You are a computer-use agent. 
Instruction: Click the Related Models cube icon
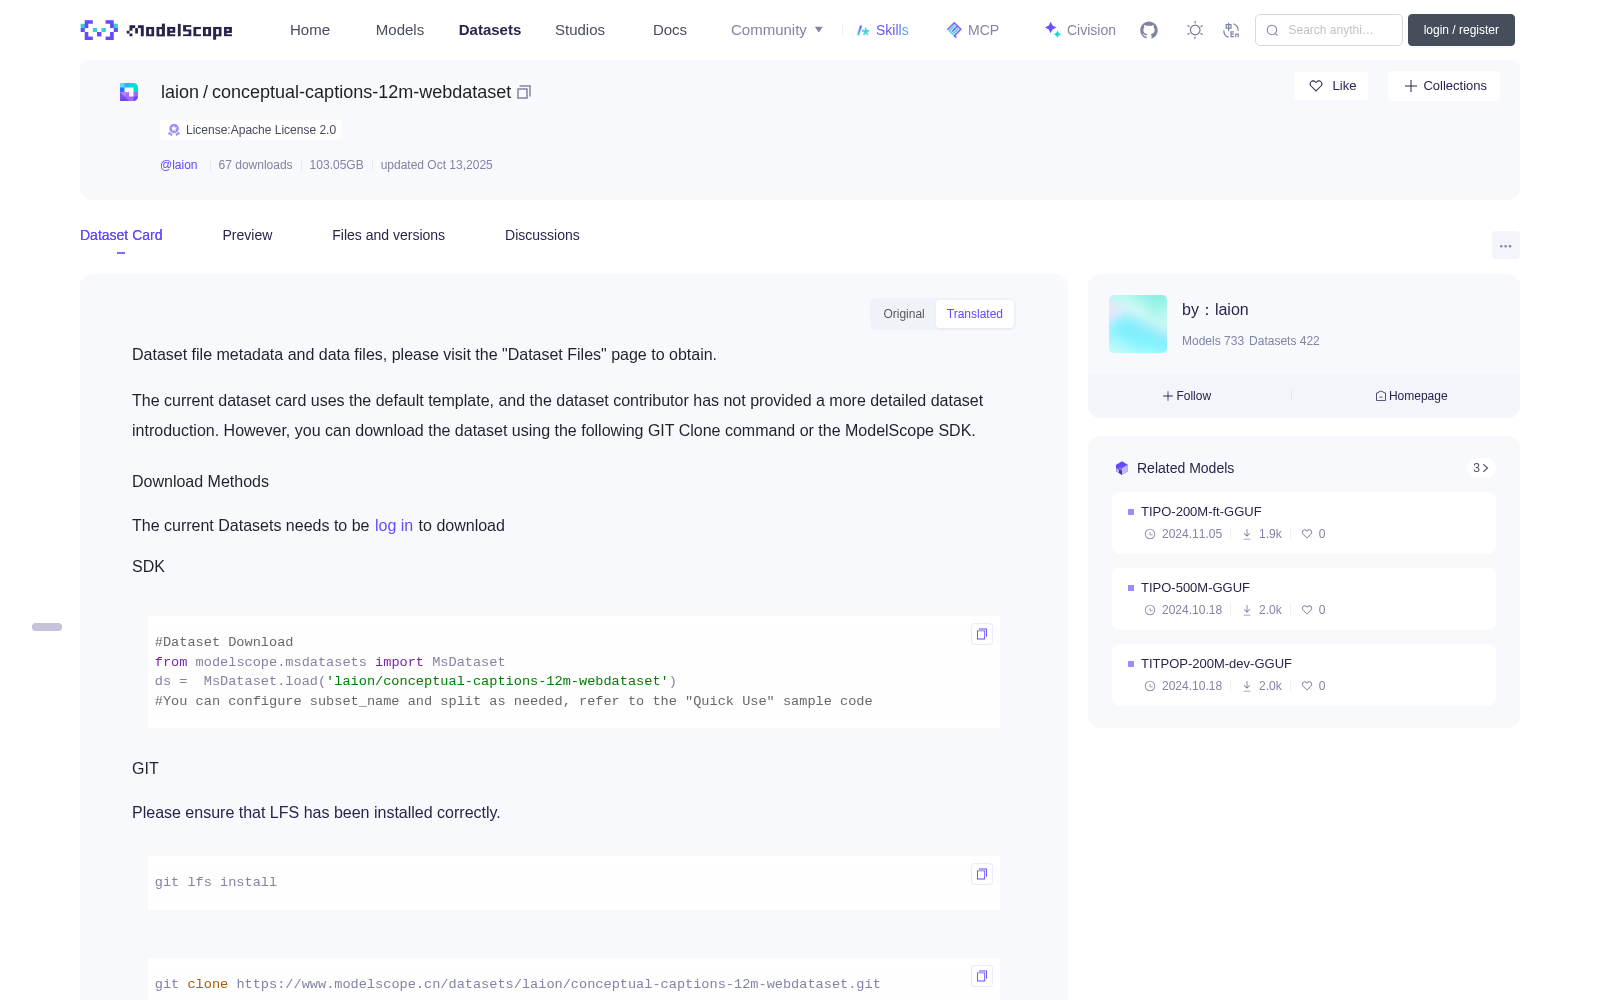pyautogui.click(x=1122, y=468)
